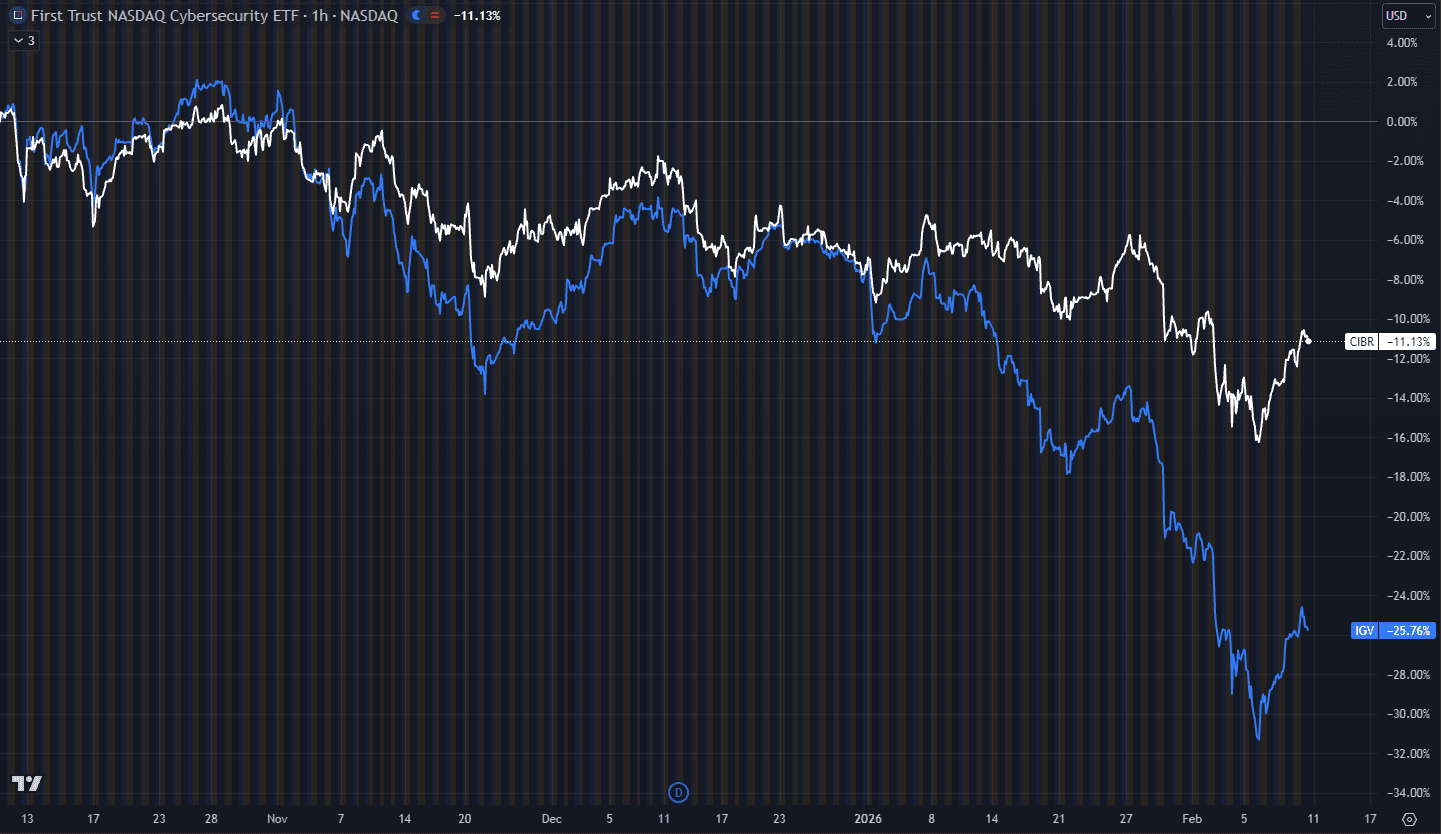Click the red data status icon

click(x=435, y=16)
